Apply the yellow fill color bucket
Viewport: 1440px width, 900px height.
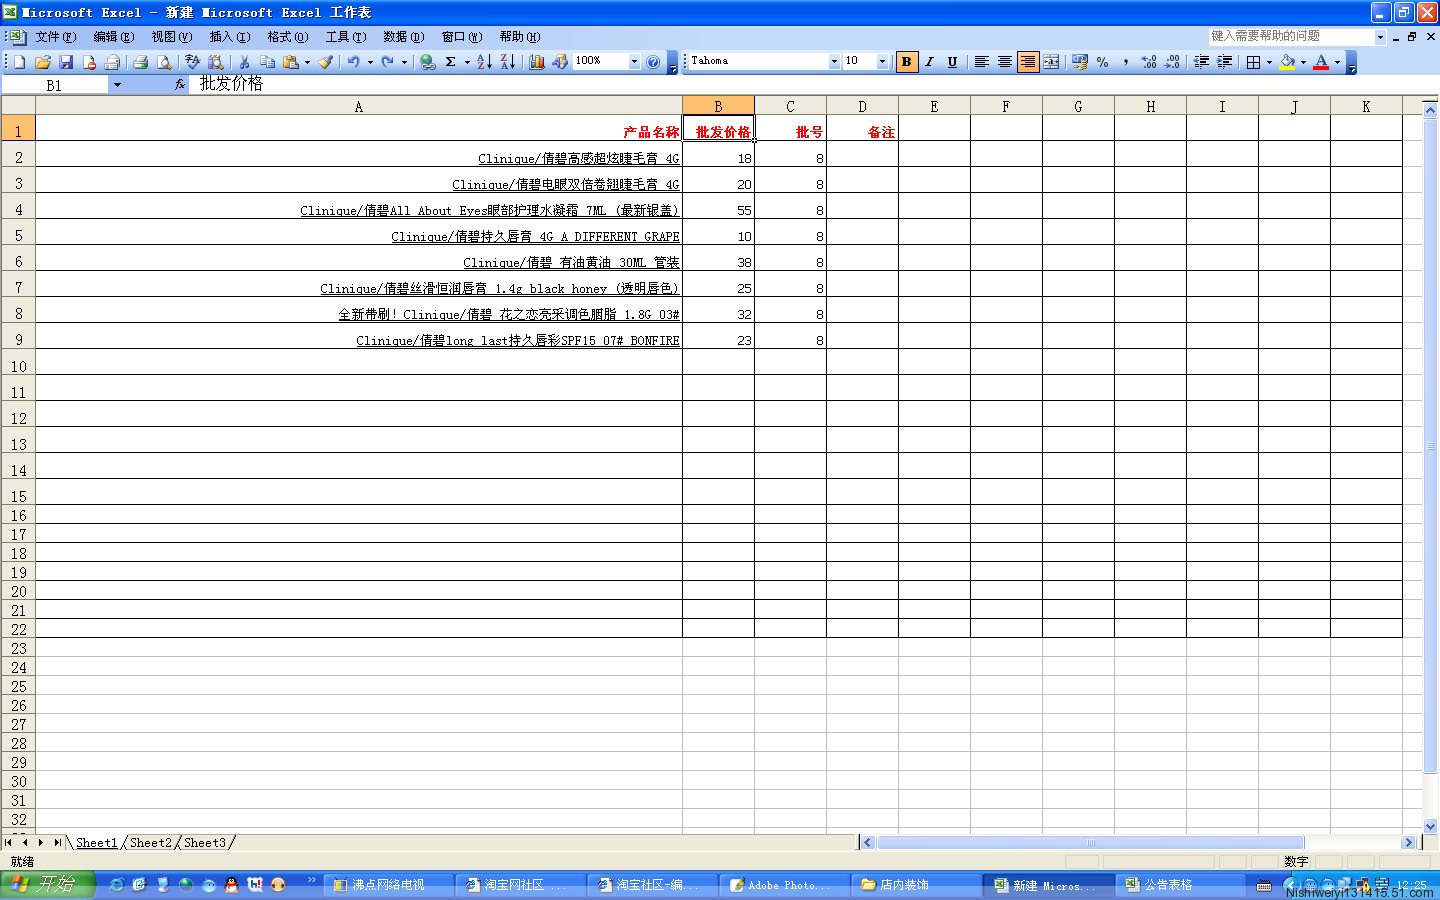1287,62
